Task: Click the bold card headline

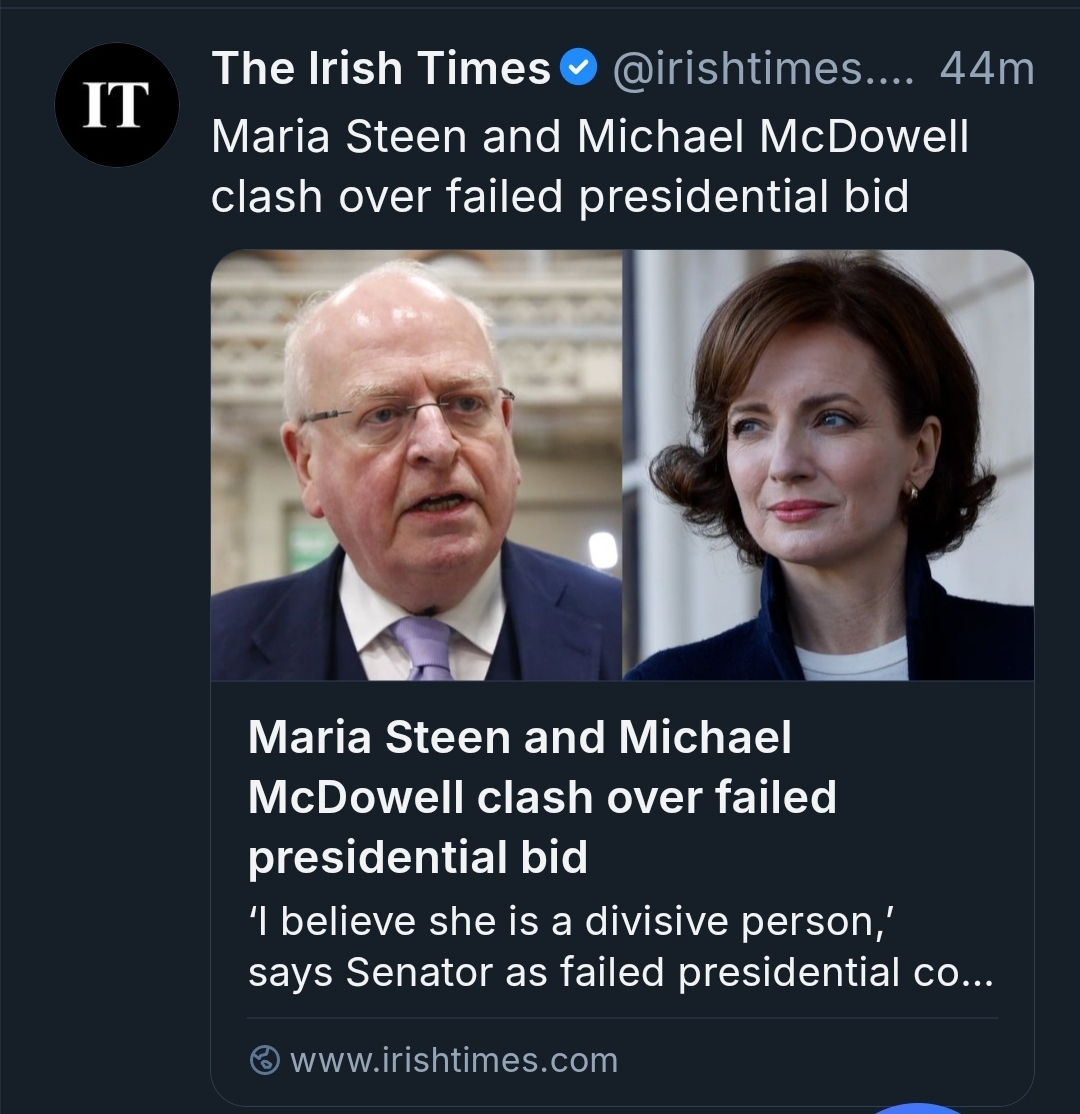Action: click(541, 797)
